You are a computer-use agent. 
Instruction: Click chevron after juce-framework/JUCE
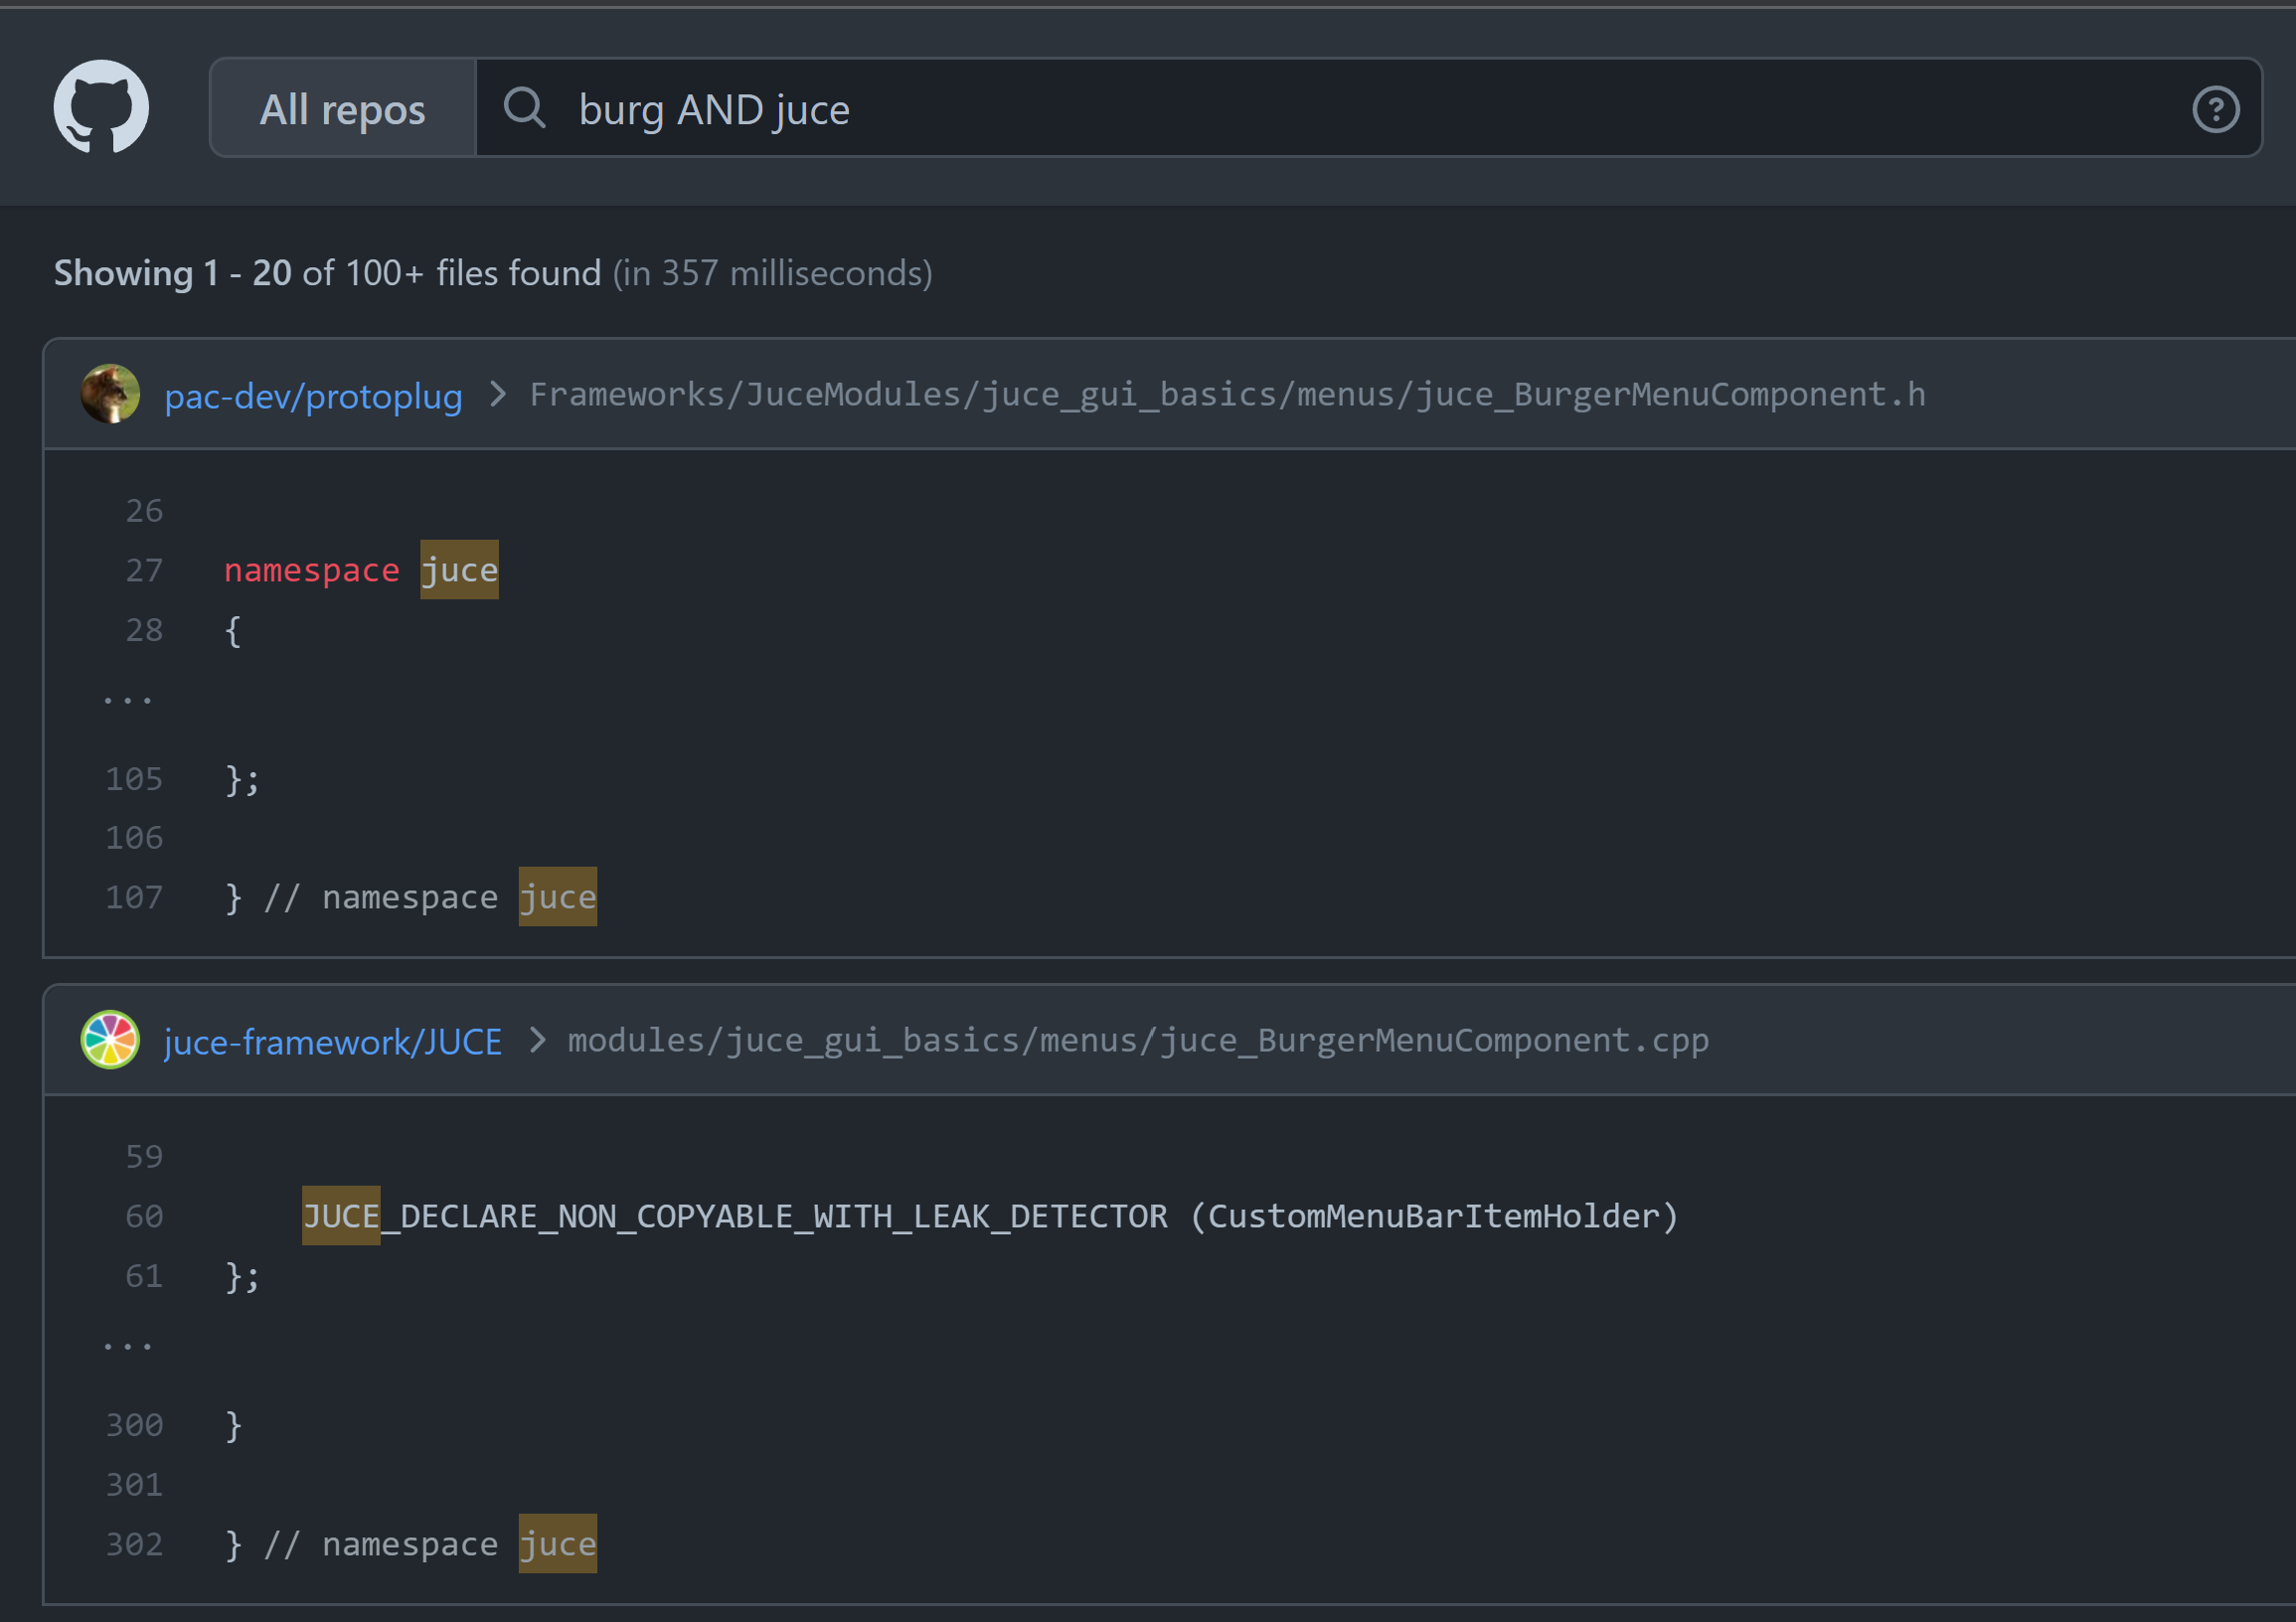[x=537, y=1040]
